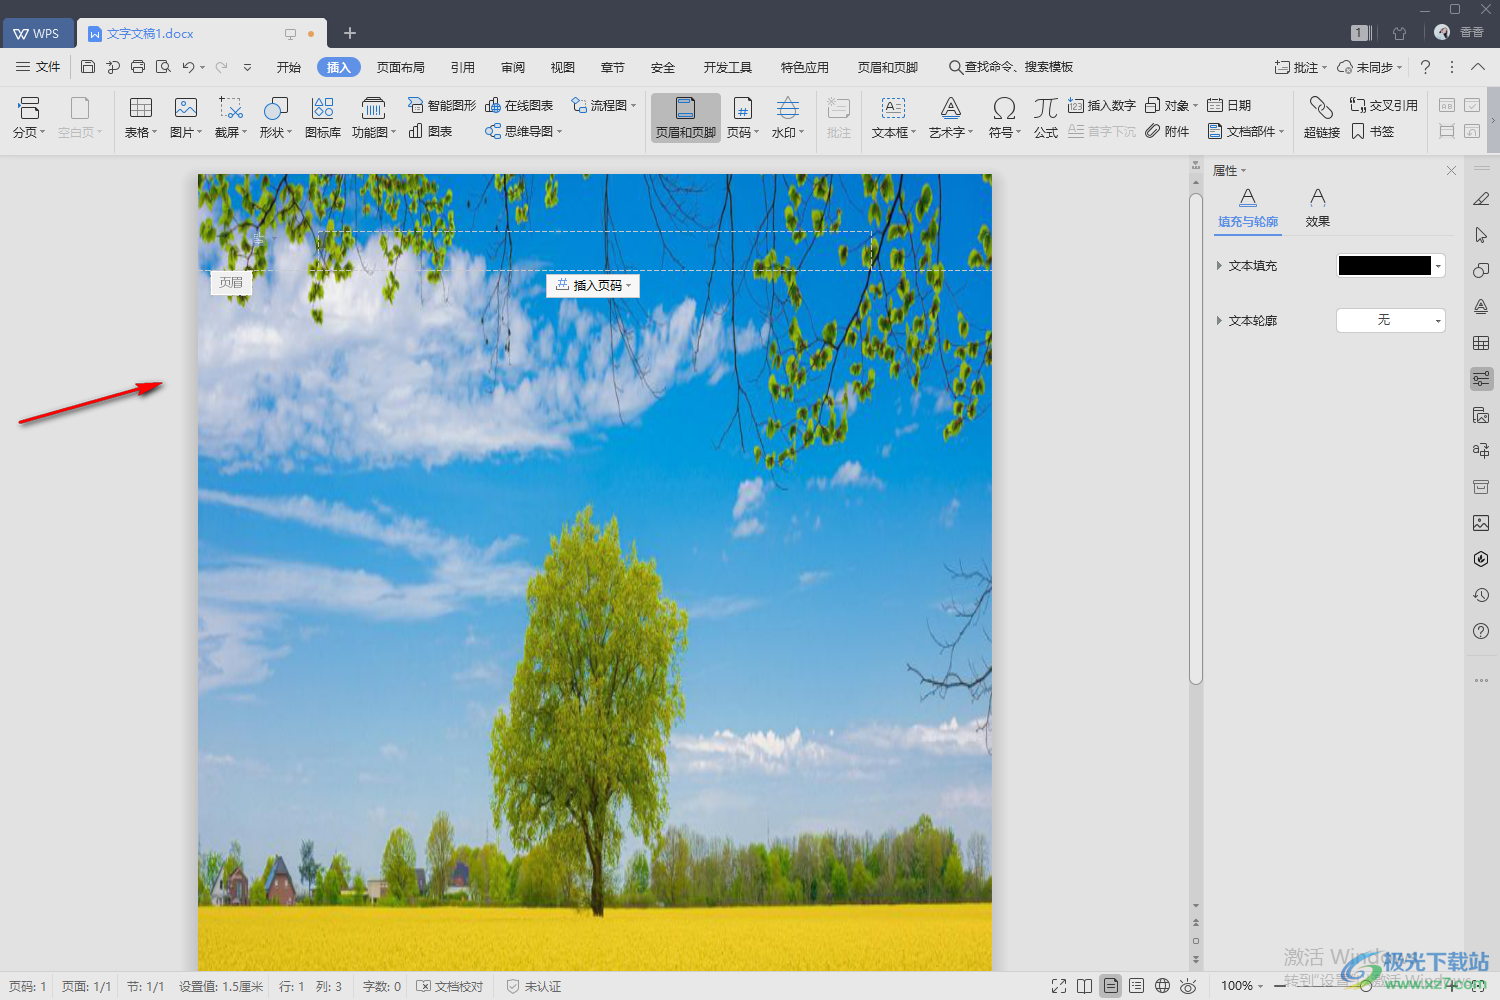Click the 图片 picture insert icon
Image resolution: width=1500 pixels, height=1000 pixels.
coord(186,108)
